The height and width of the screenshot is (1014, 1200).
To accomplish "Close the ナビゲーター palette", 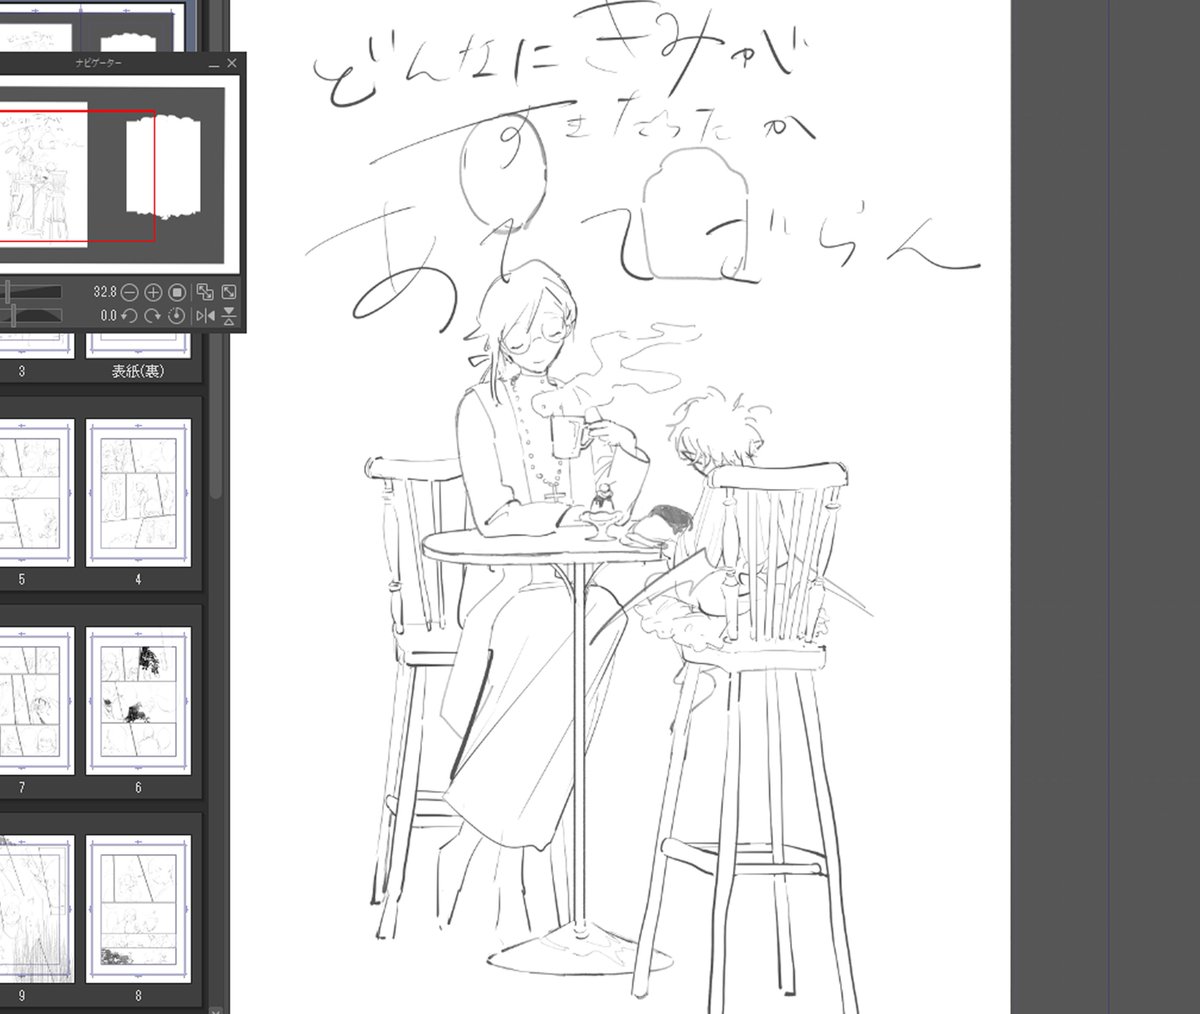I will 233,63.
